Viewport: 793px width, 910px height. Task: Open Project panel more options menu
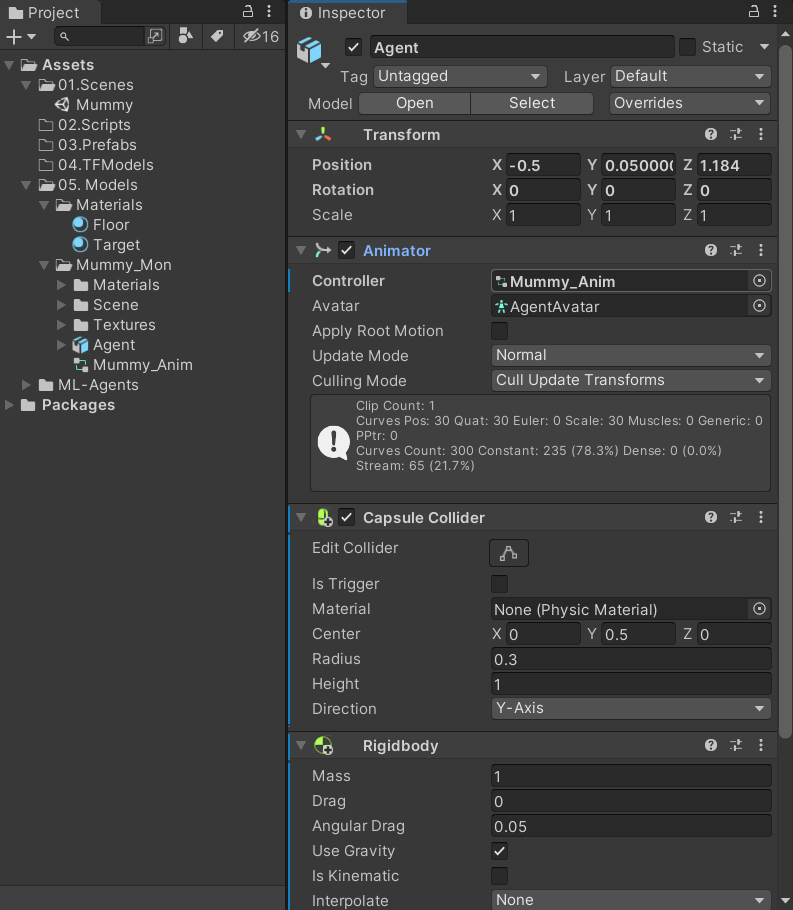269,11
